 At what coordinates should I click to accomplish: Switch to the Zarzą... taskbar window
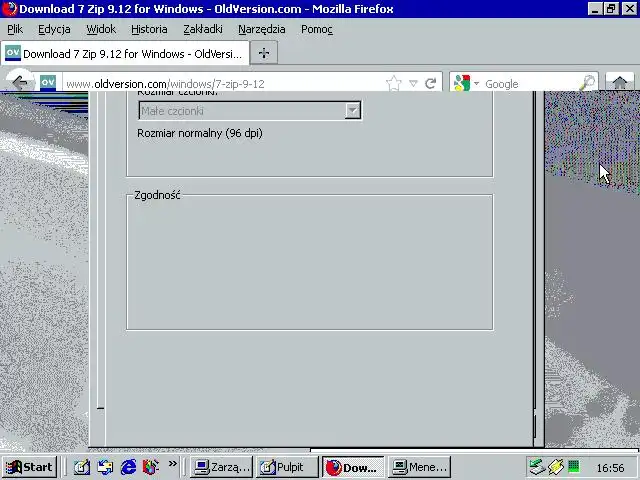click(222, 467)
